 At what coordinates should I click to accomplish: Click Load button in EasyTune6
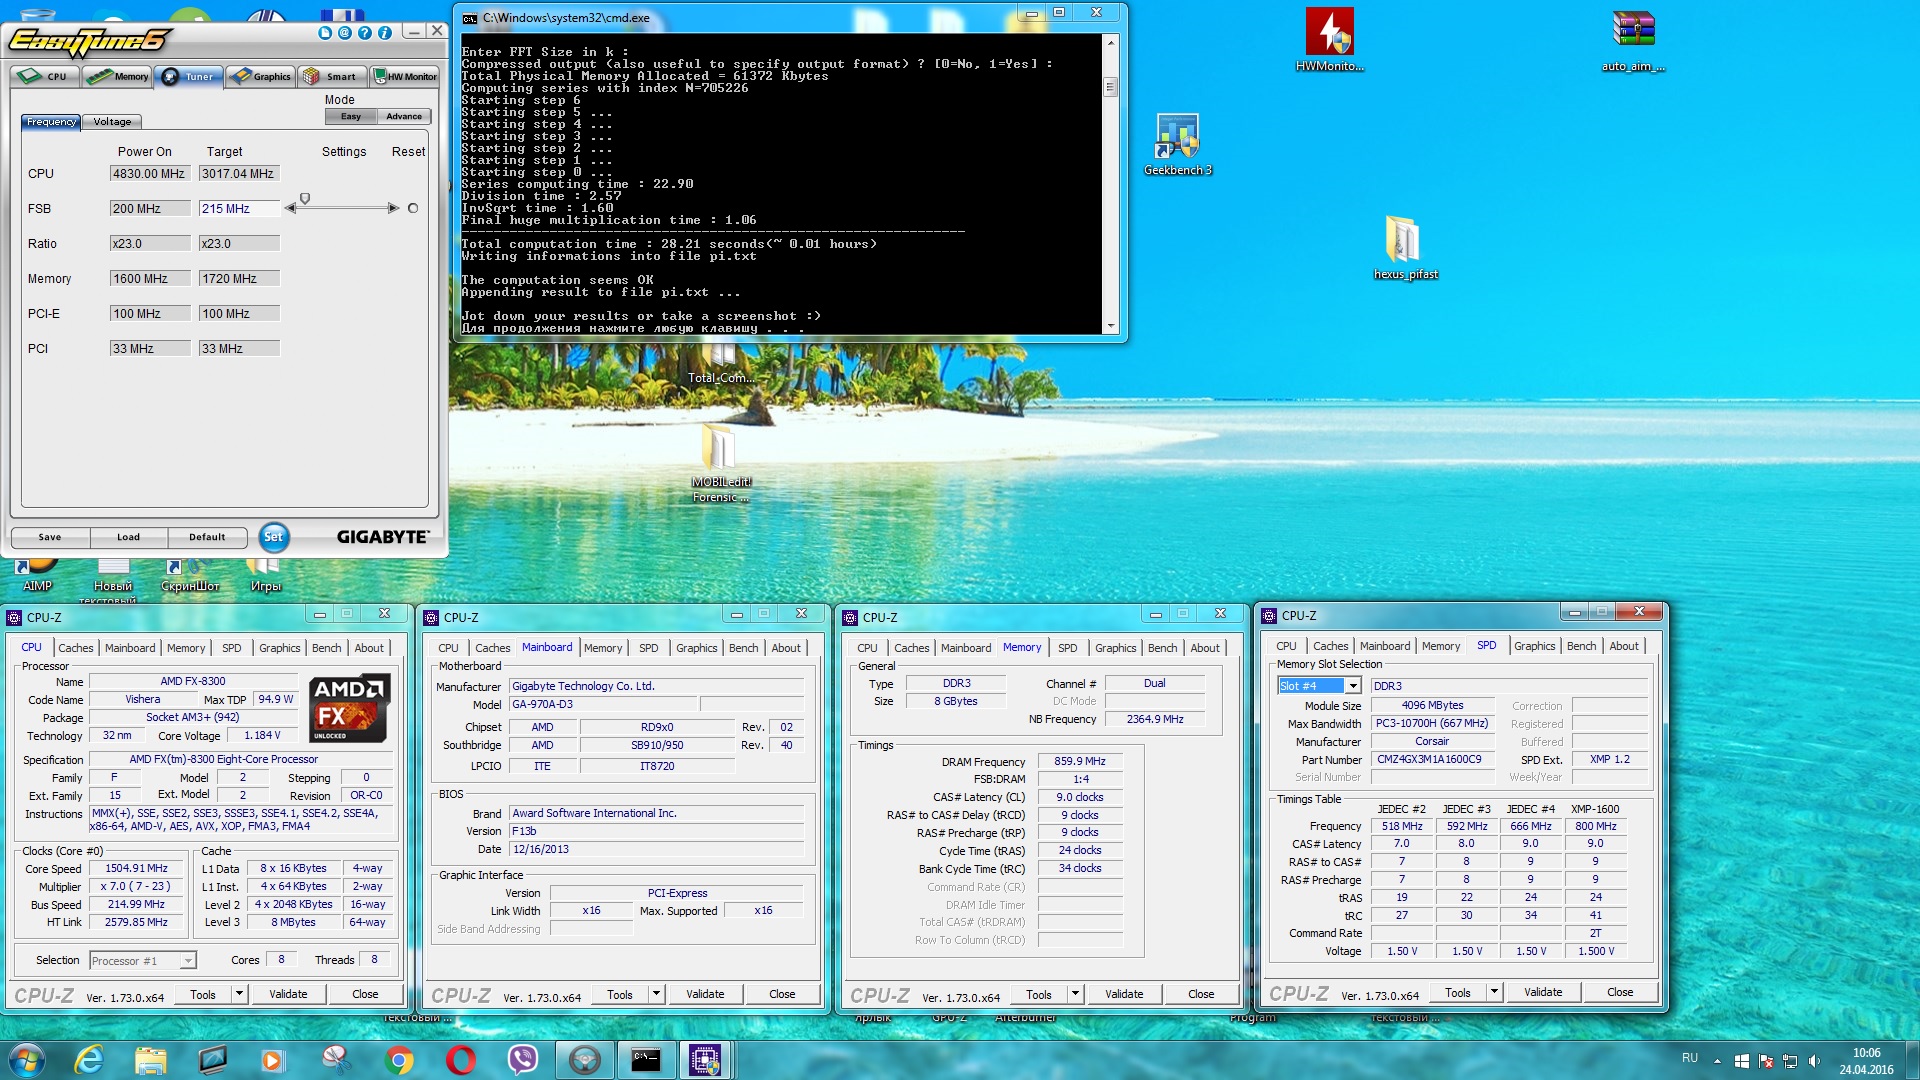click(128, 537)
